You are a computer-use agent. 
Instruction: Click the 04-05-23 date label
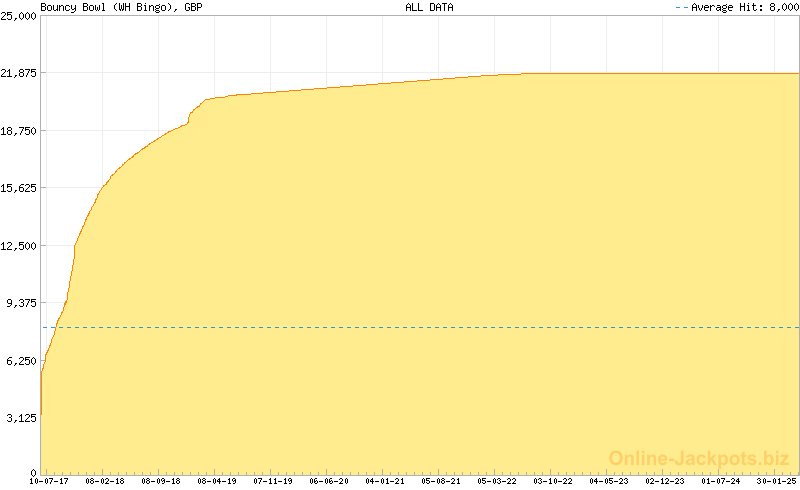[x=609, y=481]
